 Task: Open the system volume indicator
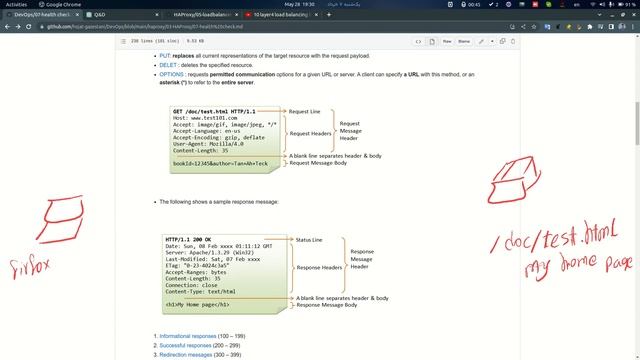[x=602, y=4]
